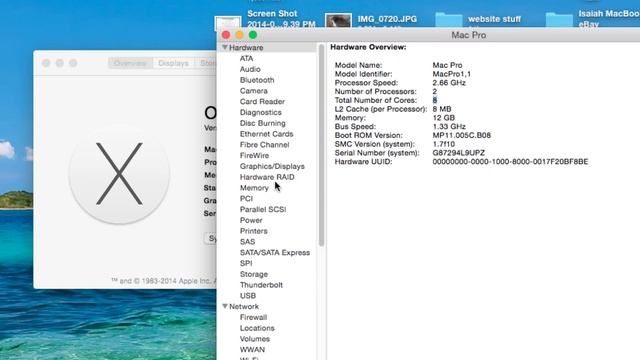This screenshot has height=360, width=640.
Task: Zoom the Mac Pro window with green button
Action: click(x=253, y=35)
